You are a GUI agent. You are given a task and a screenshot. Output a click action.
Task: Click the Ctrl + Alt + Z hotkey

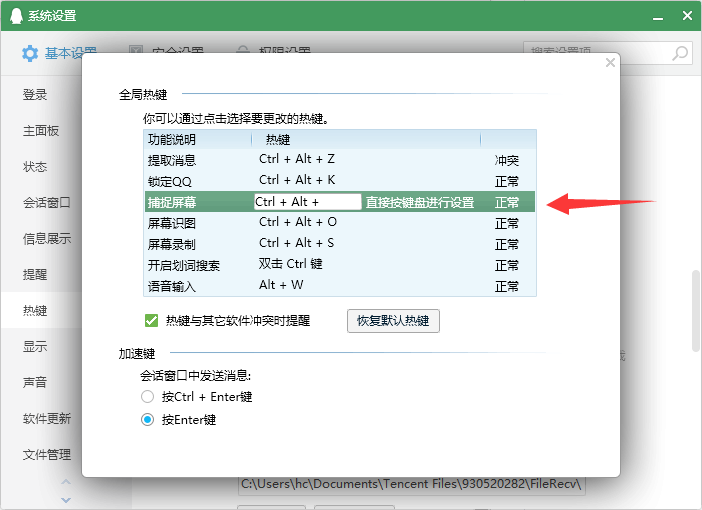[x=297, y=159]
